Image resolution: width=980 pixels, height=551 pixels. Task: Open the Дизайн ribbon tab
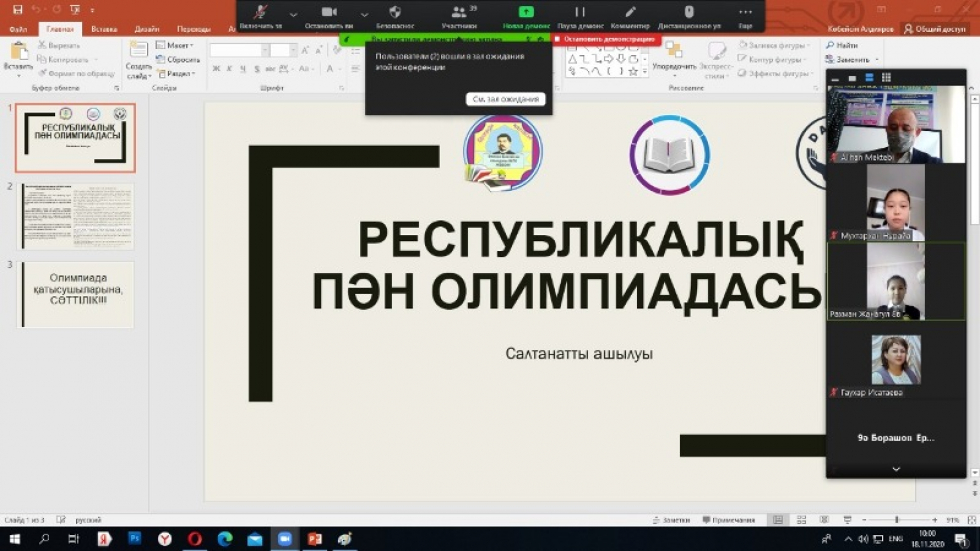[146, 29]
